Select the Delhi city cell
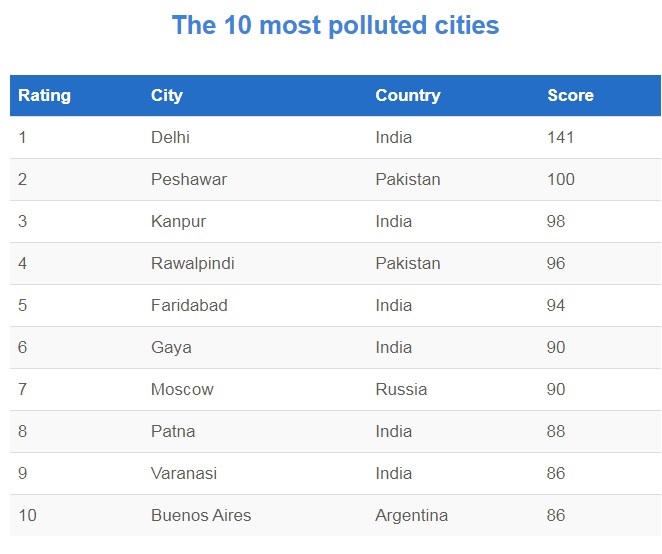Image resolution: width=662 pixels, height=554 pixels. (170, 138)
